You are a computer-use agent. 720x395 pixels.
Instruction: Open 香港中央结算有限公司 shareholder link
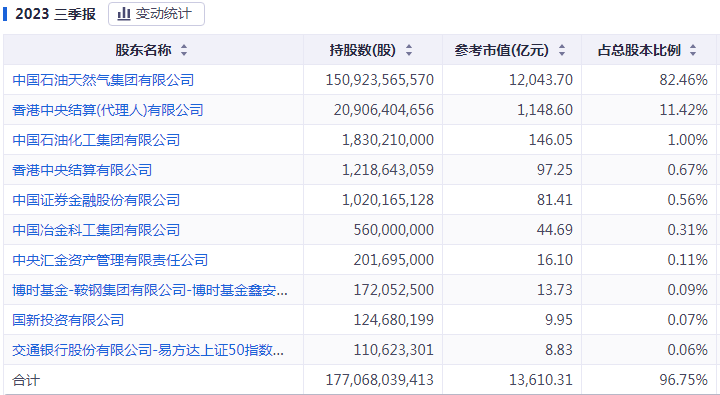tap(82, 170)
